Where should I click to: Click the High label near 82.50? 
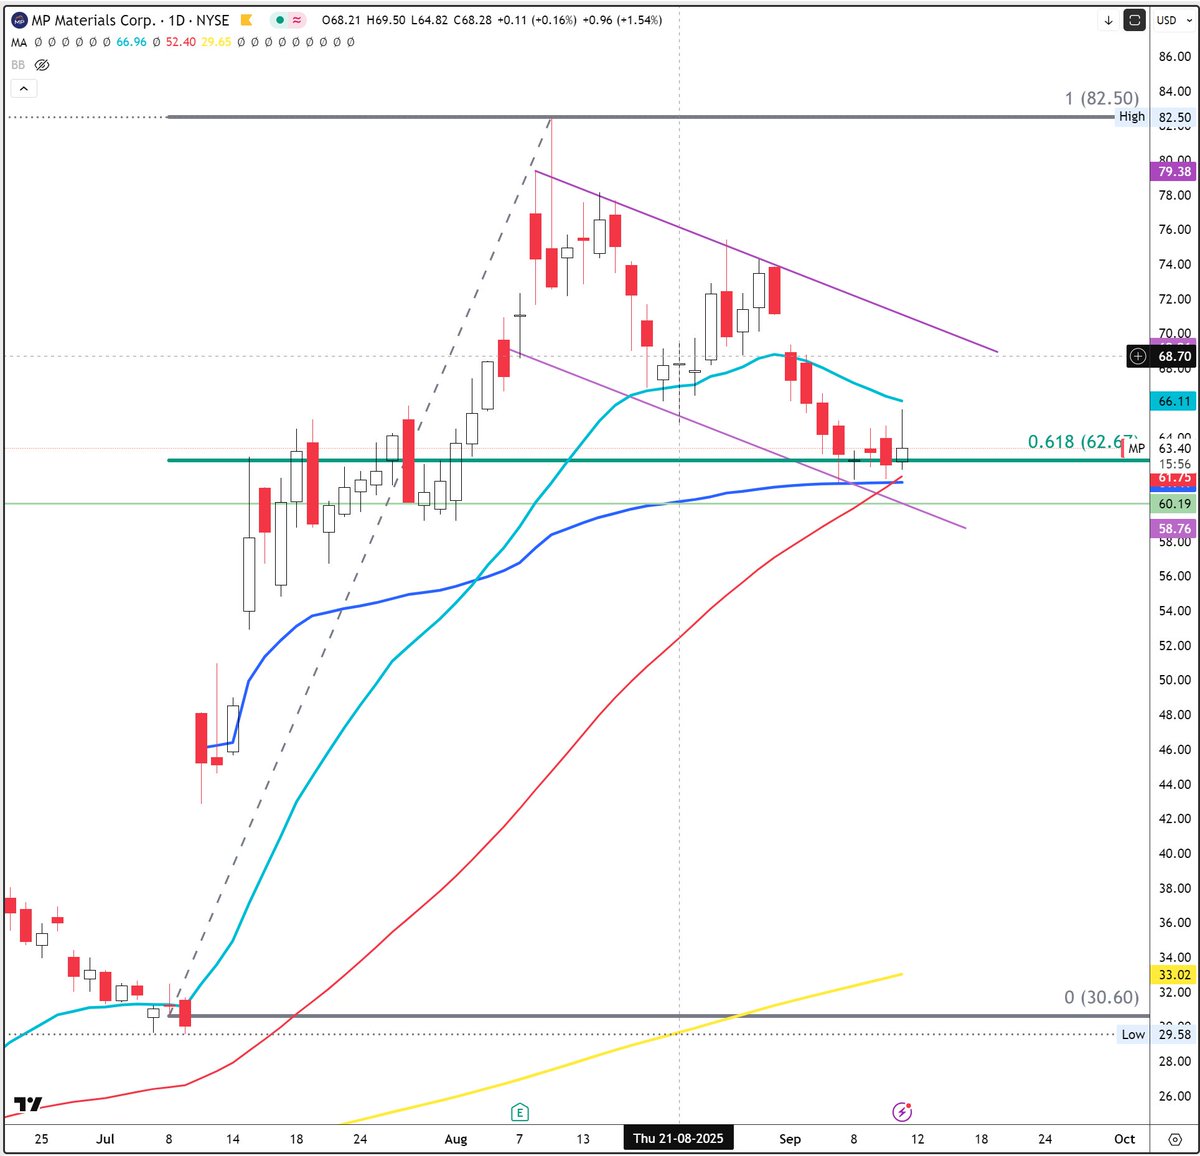1131,117
